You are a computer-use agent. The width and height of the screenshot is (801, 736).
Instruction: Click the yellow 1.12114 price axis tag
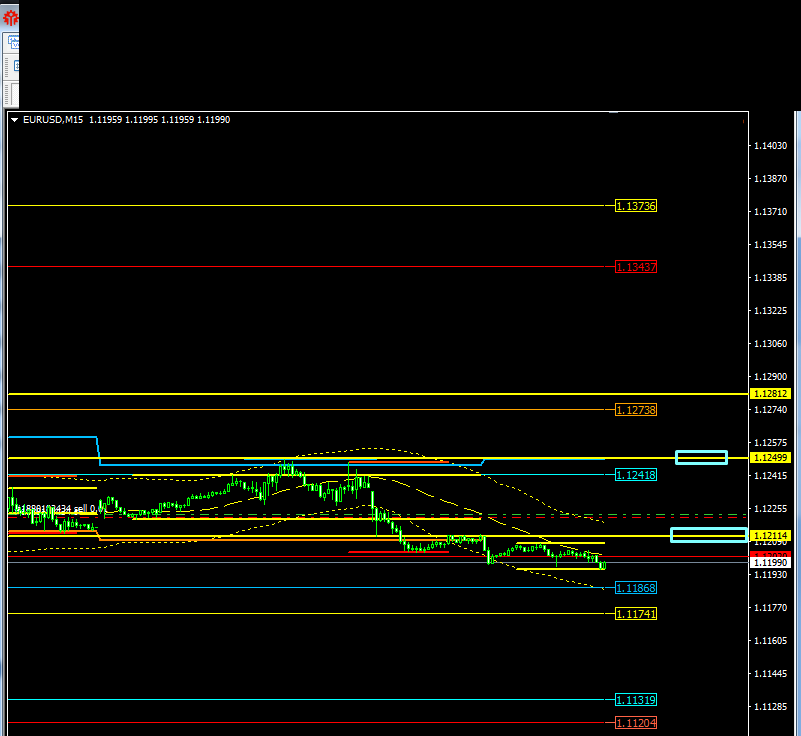click(770, 535)
